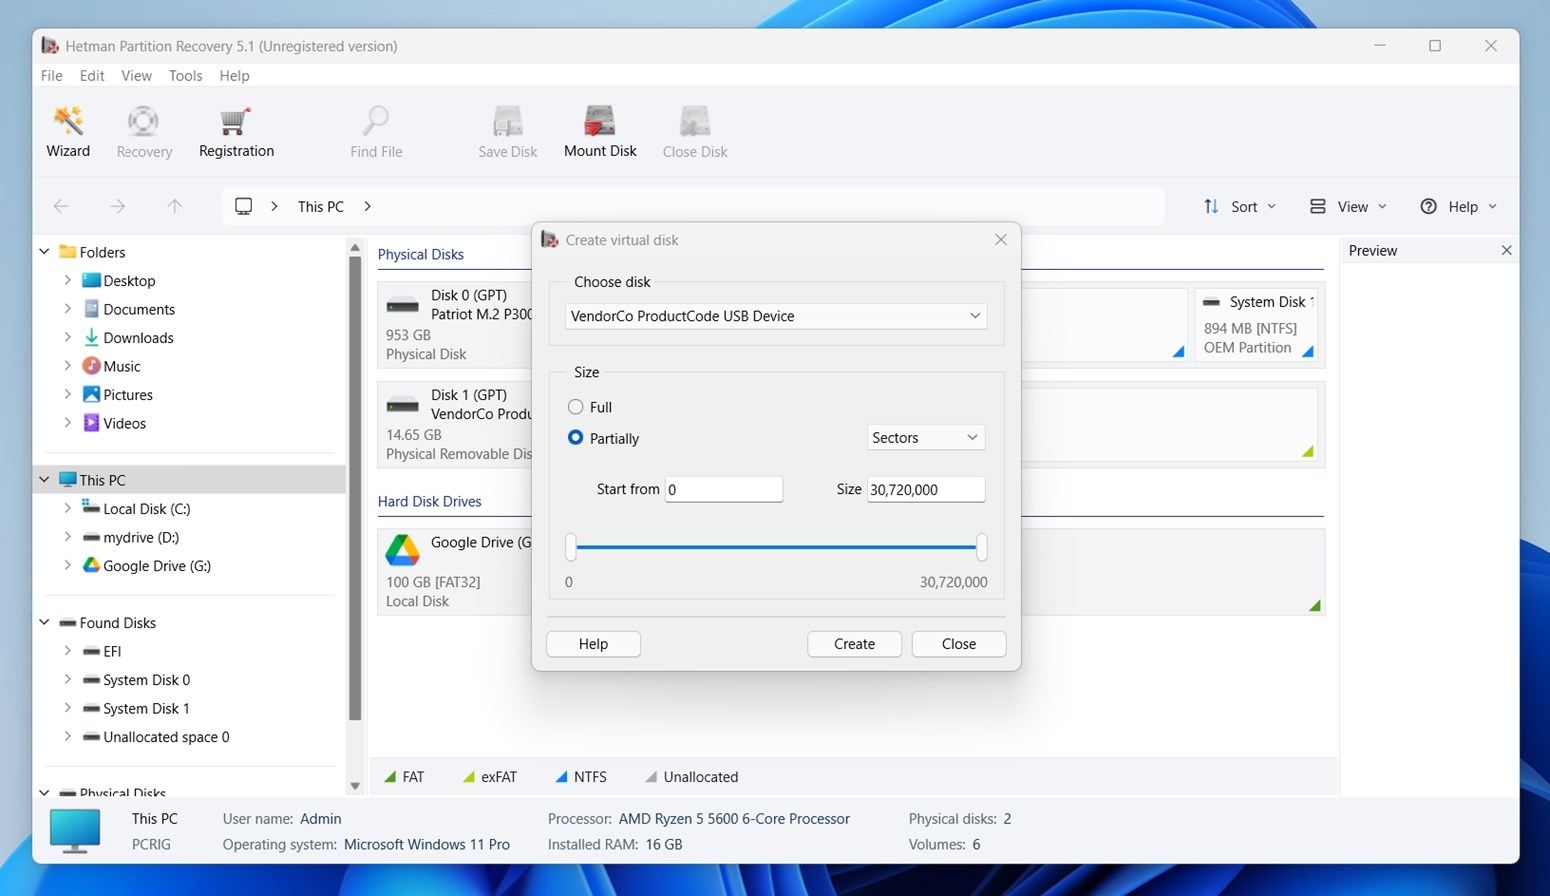Open the Tools menu

[185, 75]
